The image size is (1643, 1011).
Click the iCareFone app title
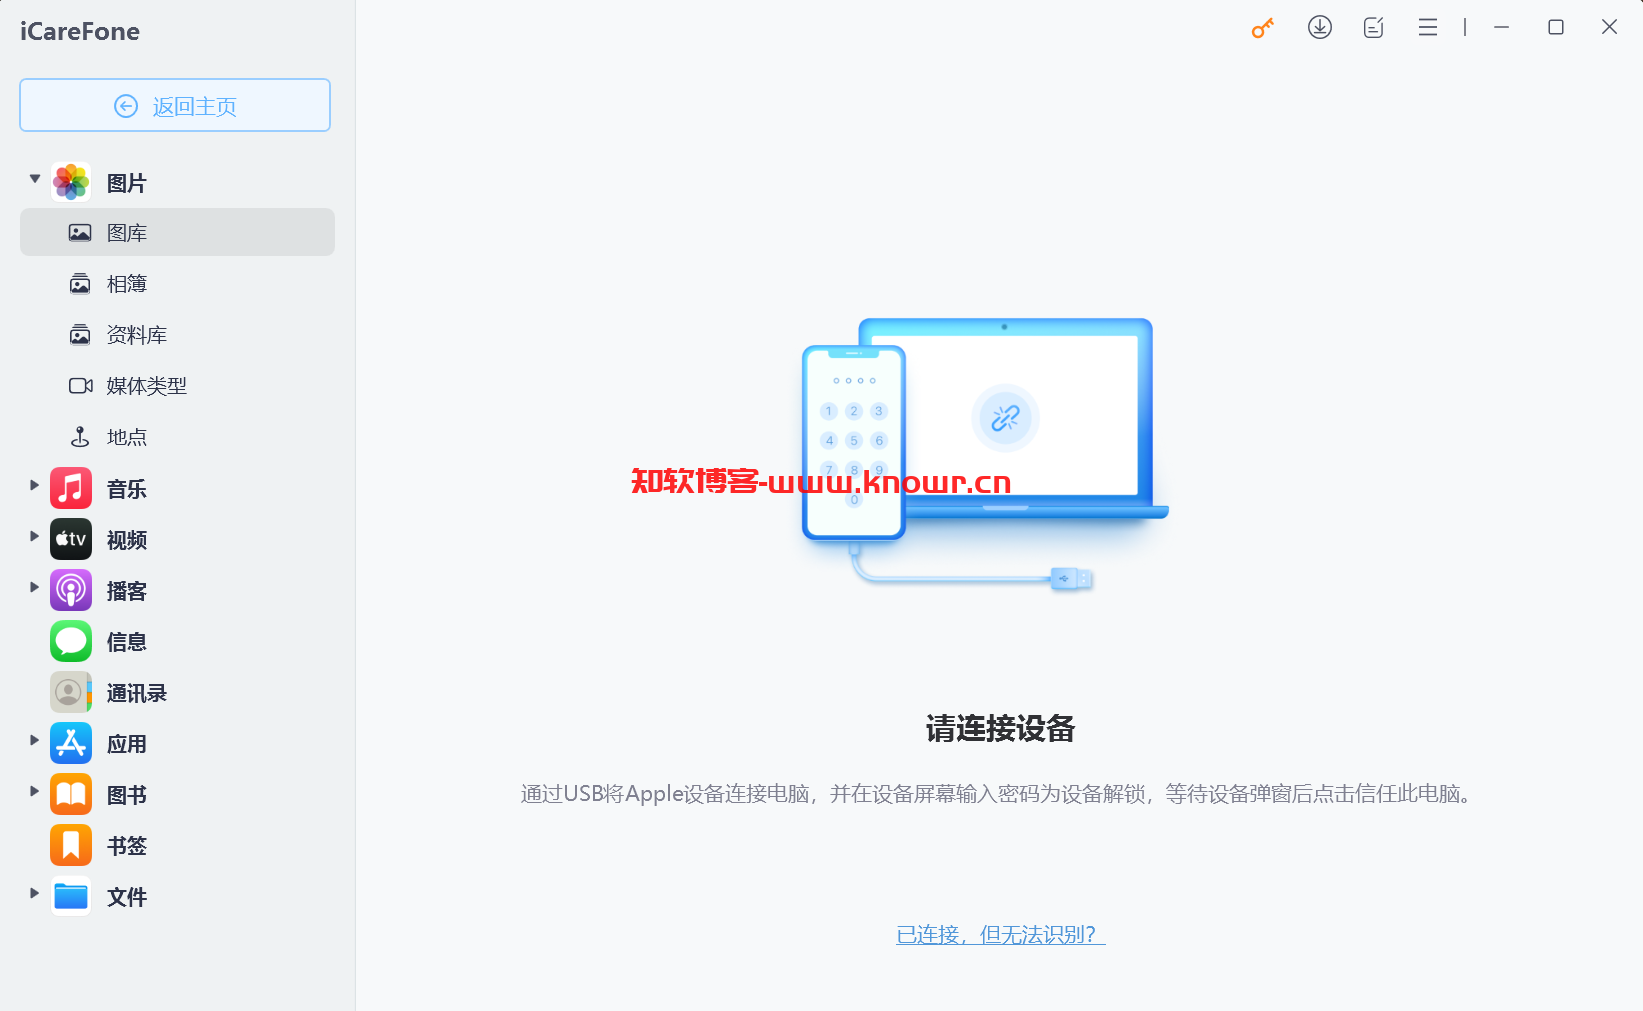tap(80, 31)
